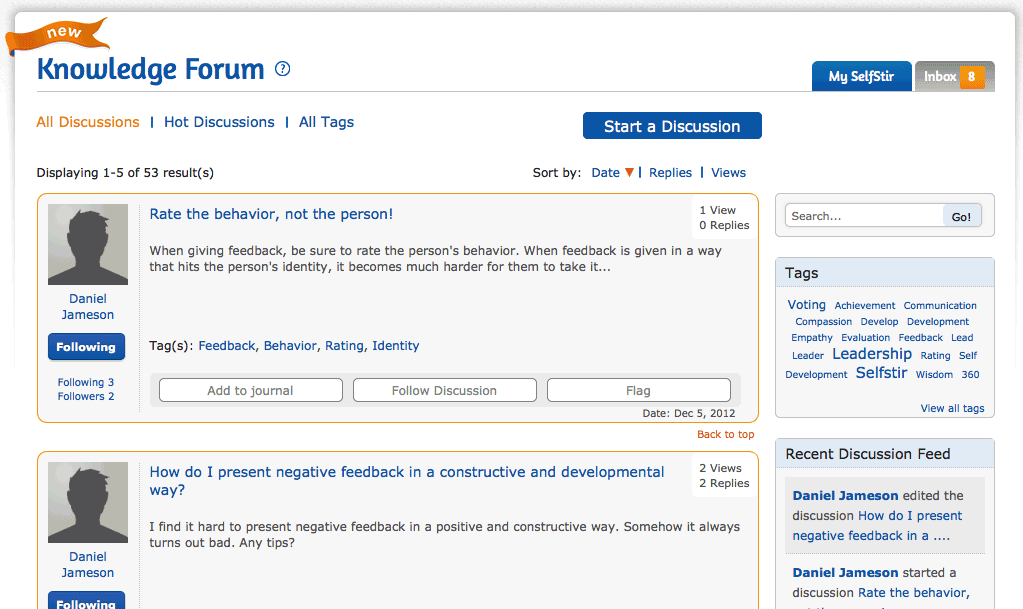The width and height of the screenshot is (1023, 609).
Task: Click the 'Date: Dec 5, 2012' text
Action: [x=688, y=413]
